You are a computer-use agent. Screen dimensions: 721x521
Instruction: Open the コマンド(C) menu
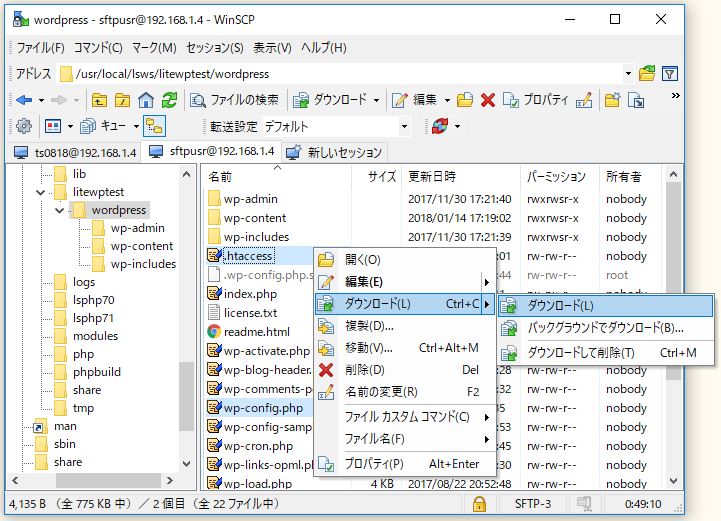point(98,47)
